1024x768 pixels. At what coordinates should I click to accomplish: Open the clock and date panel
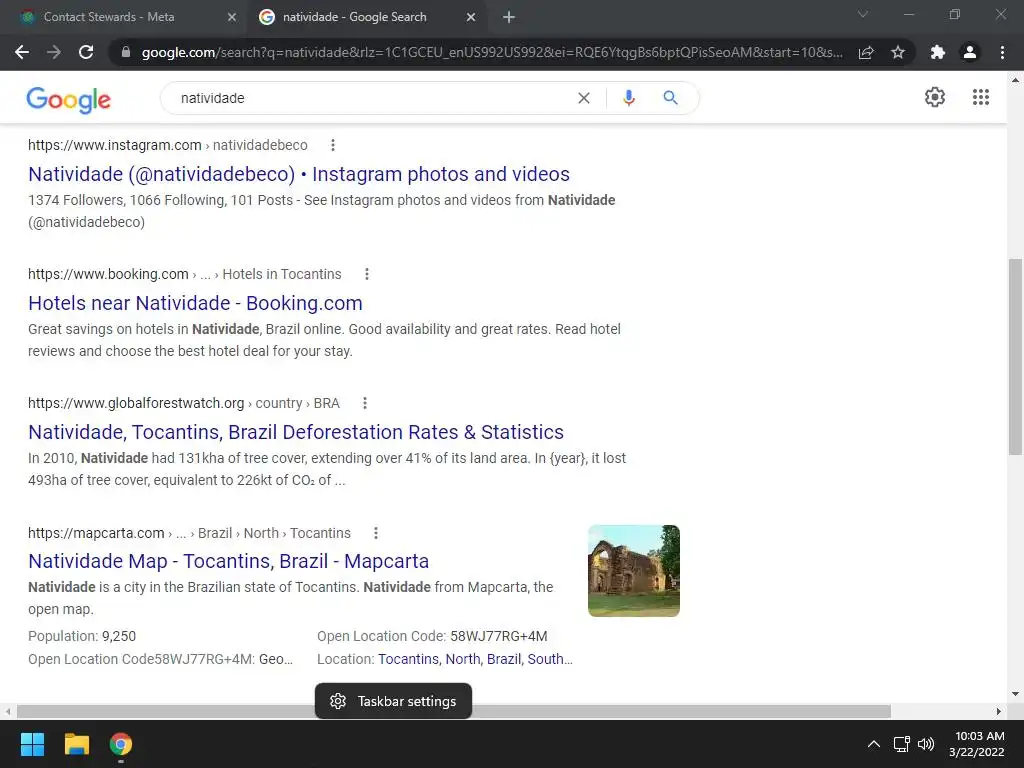click(x=977, y=744)
